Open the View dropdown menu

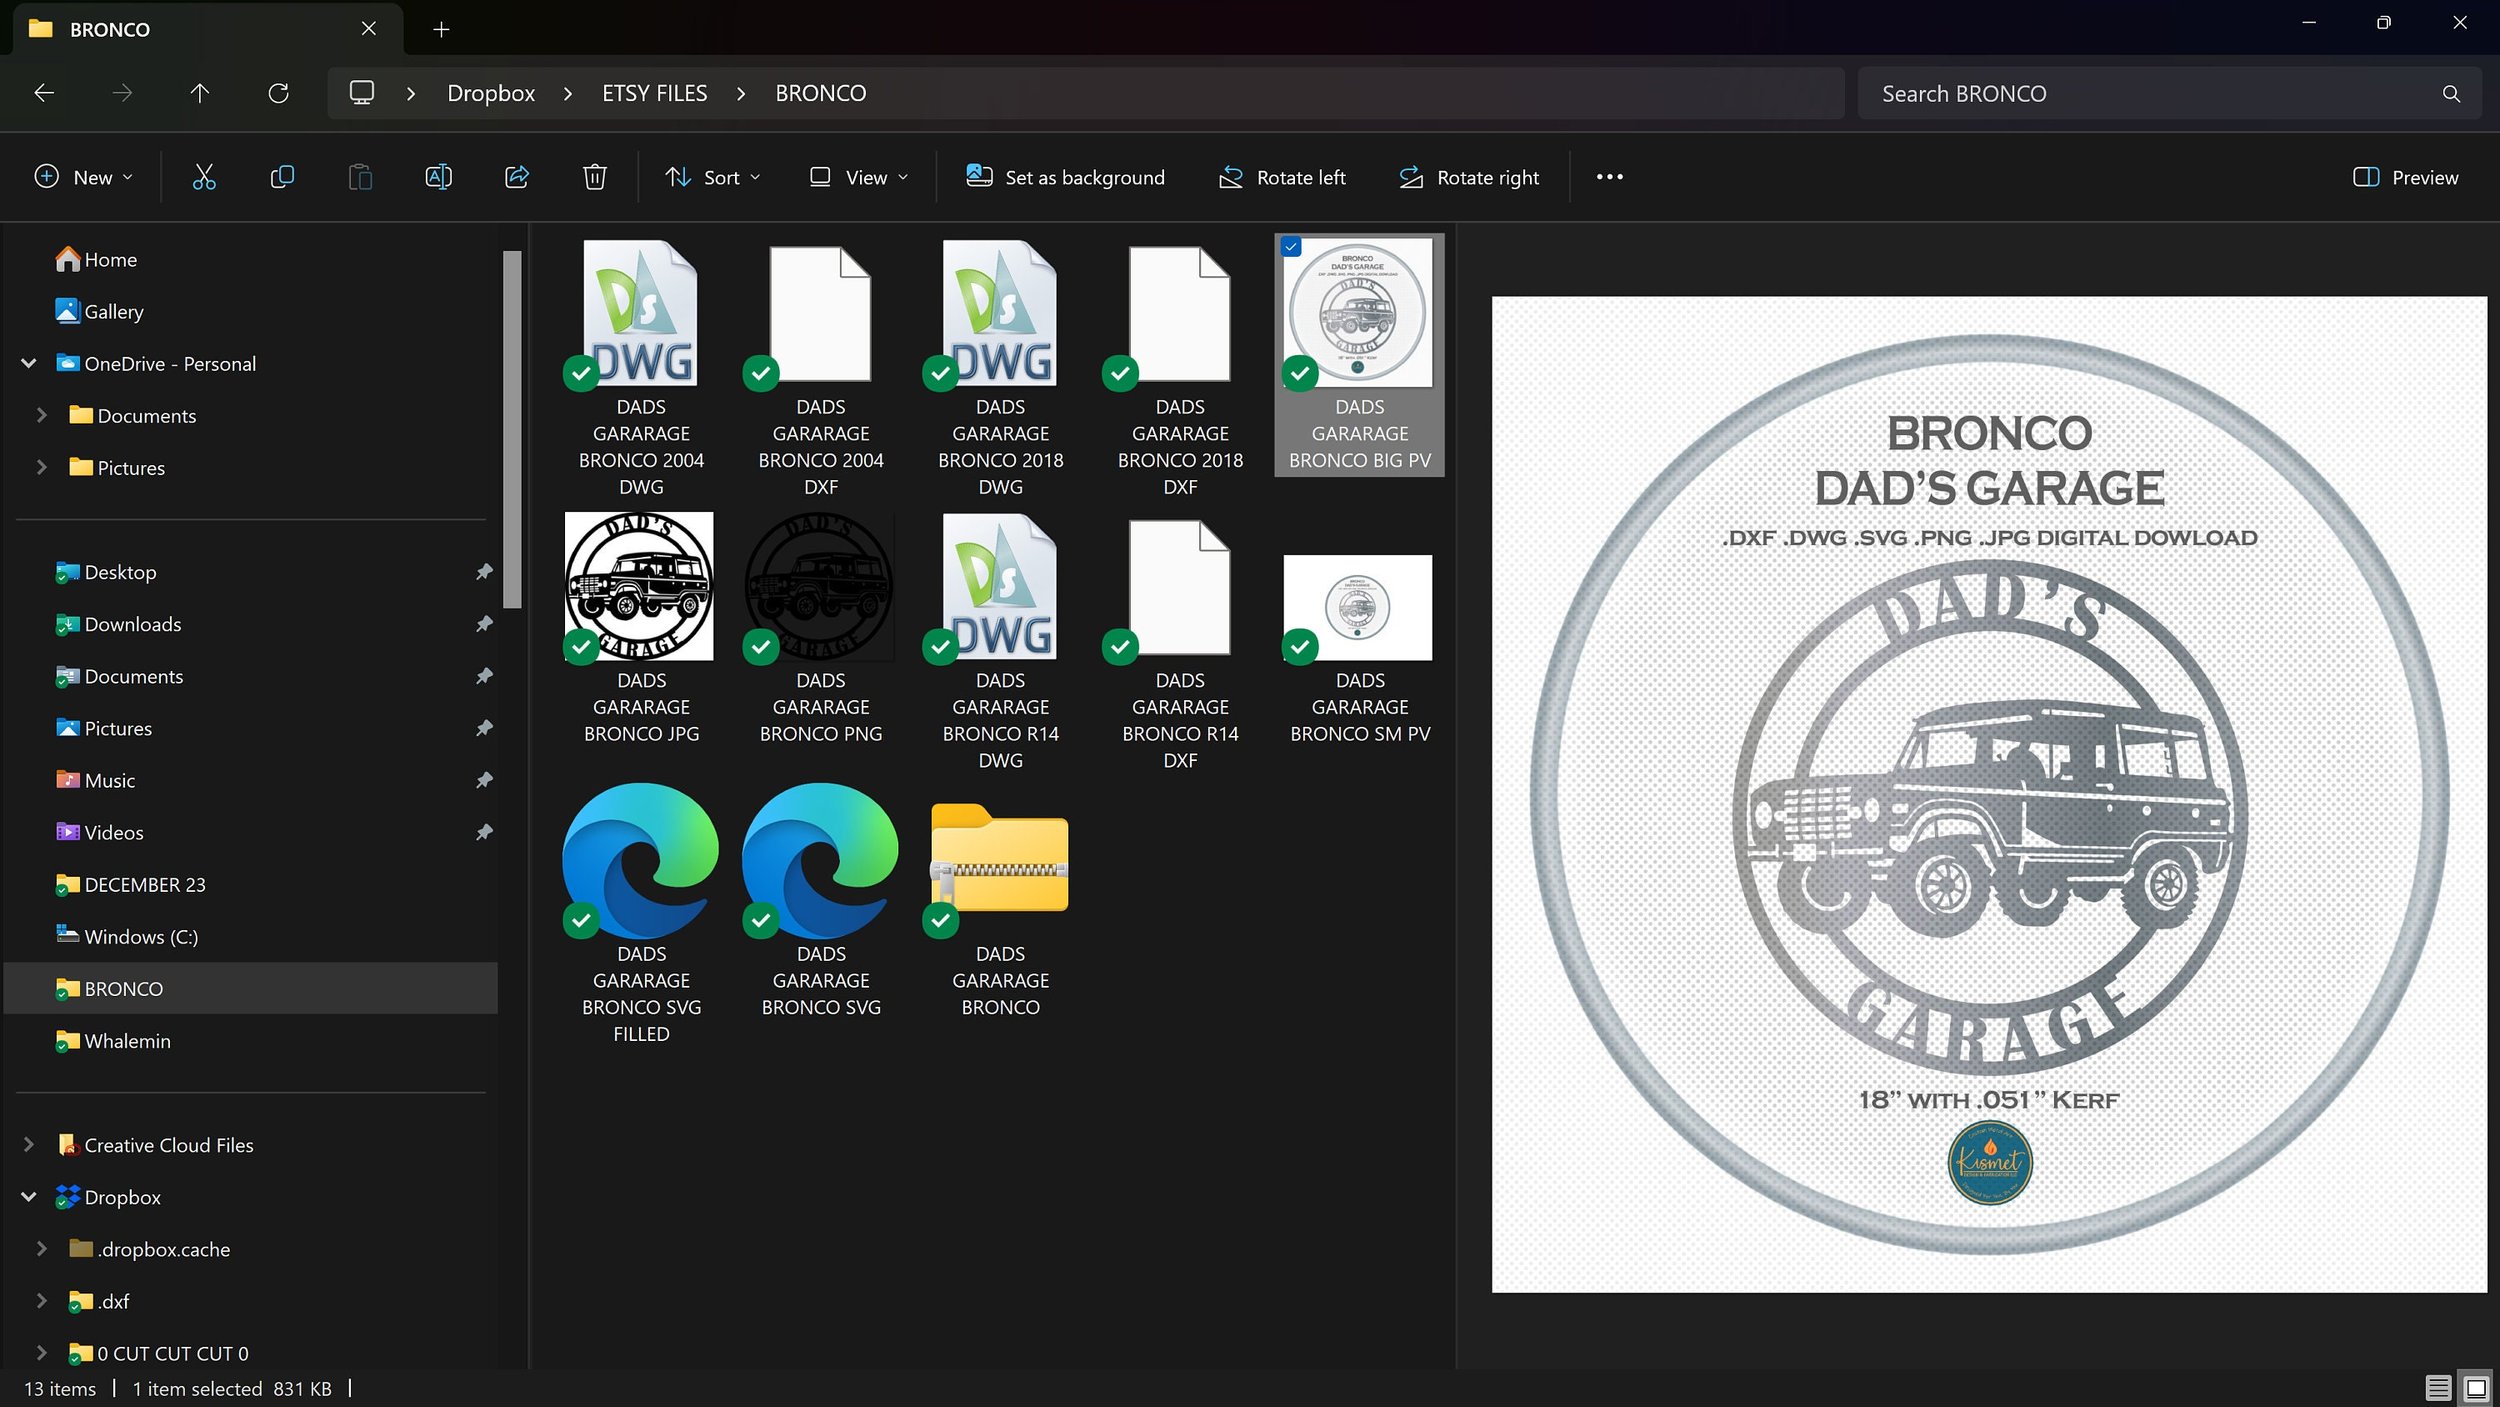[x=859, y=177]
